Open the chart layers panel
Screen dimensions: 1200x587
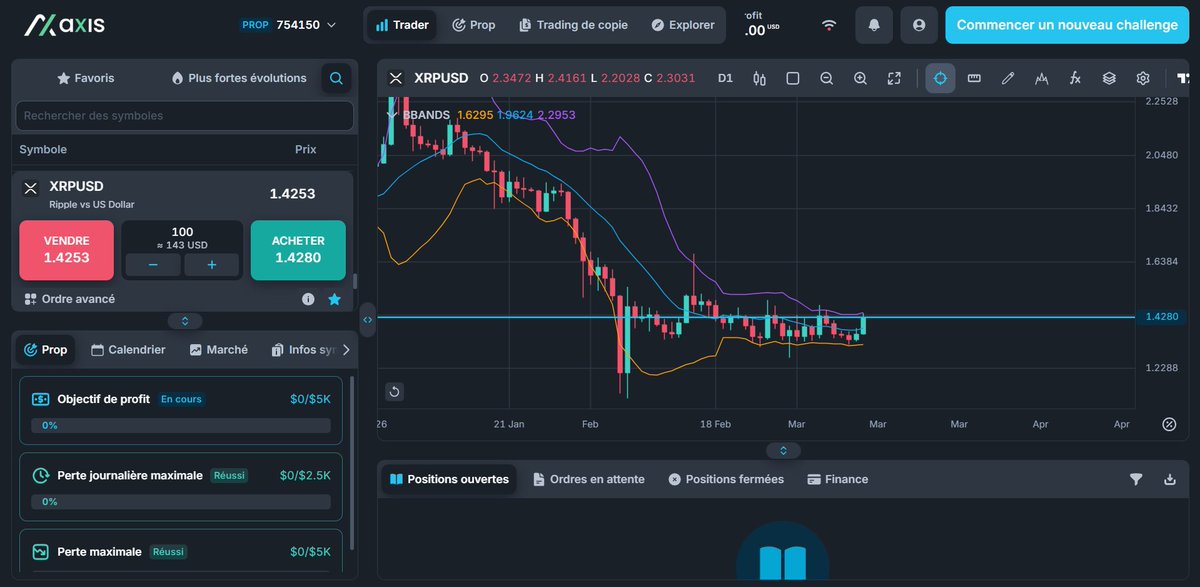1109,78
